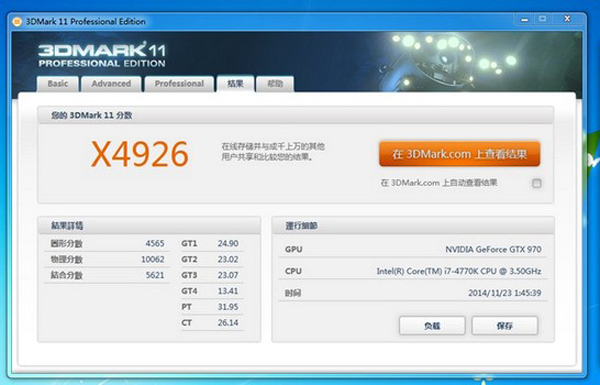The height and width of the screenshot is (385, 600).
Task: Click the GT4 result 13.41
Action: point(228,291)
